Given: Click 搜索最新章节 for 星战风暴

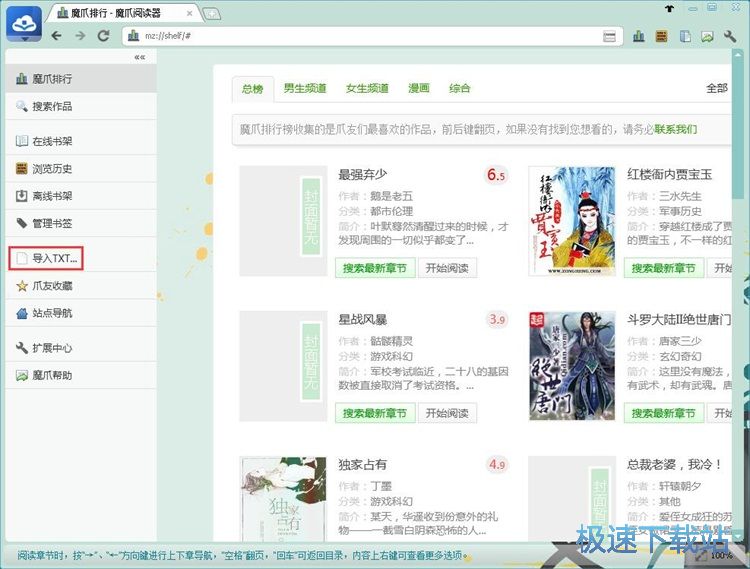Looking at the screenshot, I should 375,413.
